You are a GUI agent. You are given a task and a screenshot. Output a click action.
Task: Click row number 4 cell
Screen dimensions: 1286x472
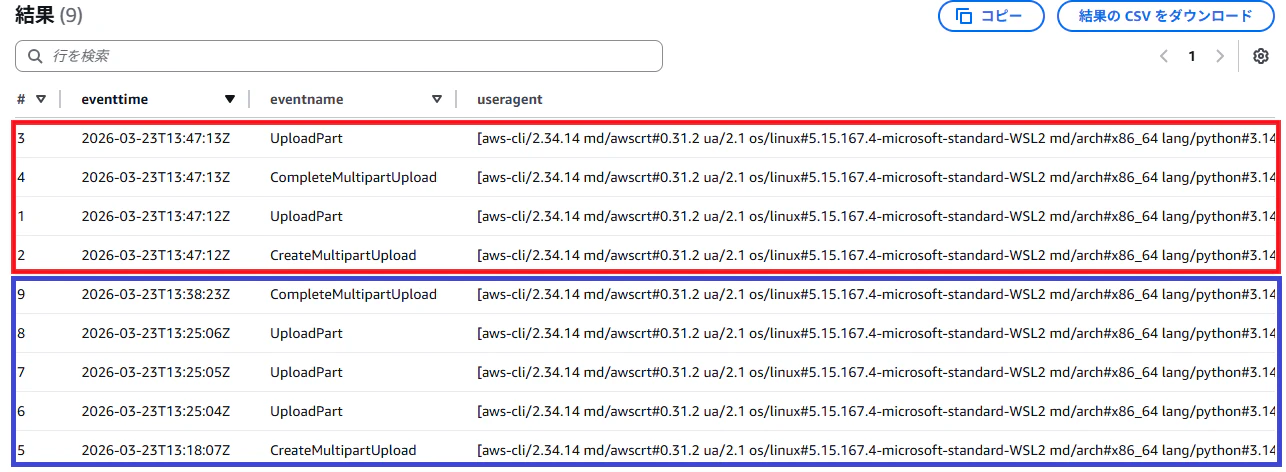21,177
